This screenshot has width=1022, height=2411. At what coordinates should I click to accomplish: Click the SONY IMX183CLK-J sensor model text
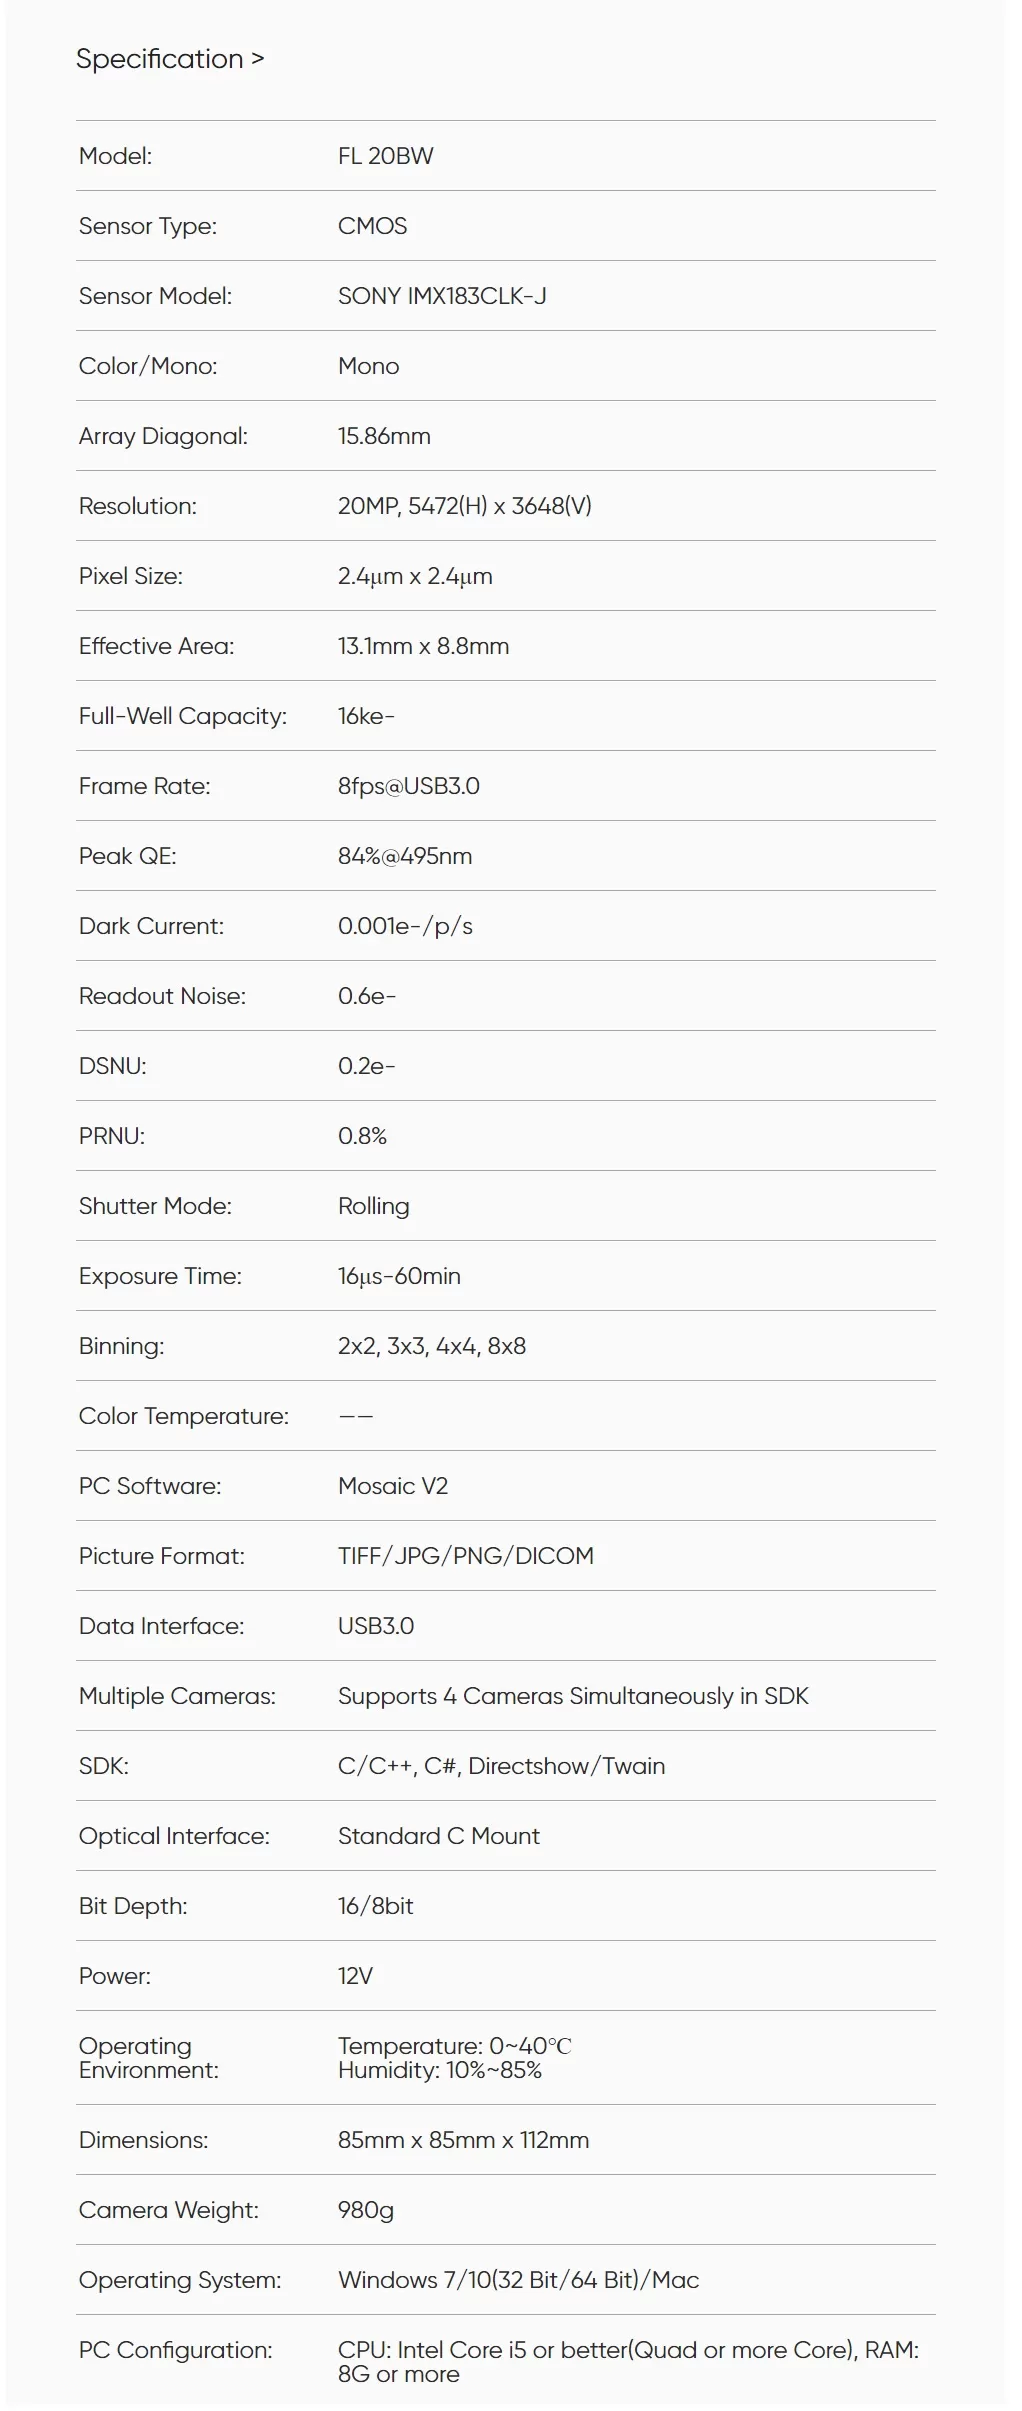click(x=442, y=296)
